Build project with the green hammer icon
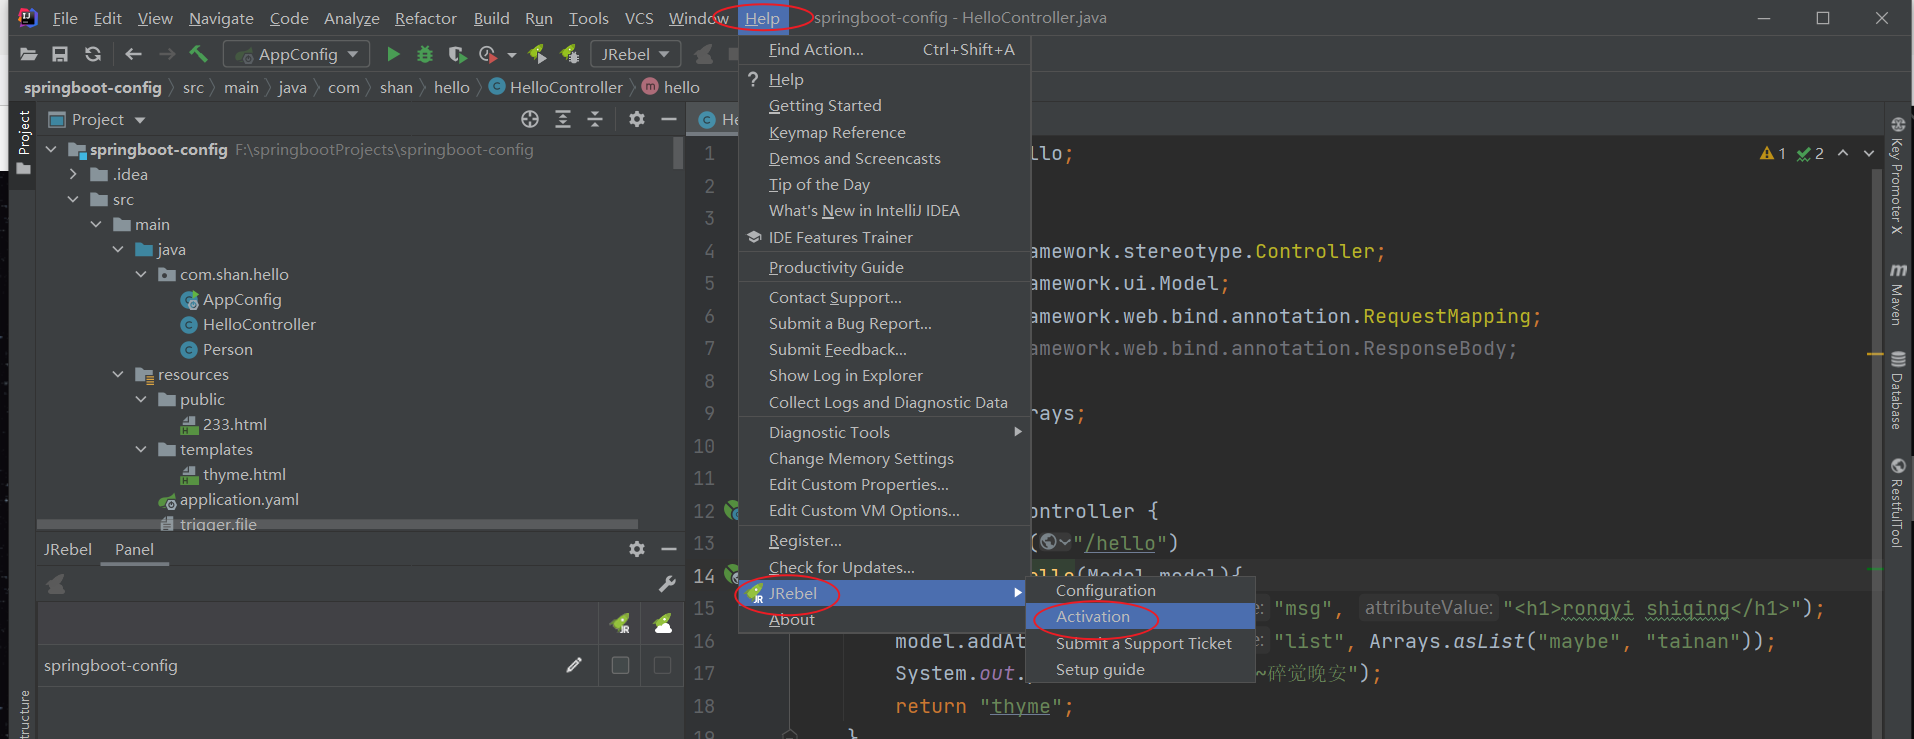1914x739 pixels. pyautogui.click(x=199, y=53)
